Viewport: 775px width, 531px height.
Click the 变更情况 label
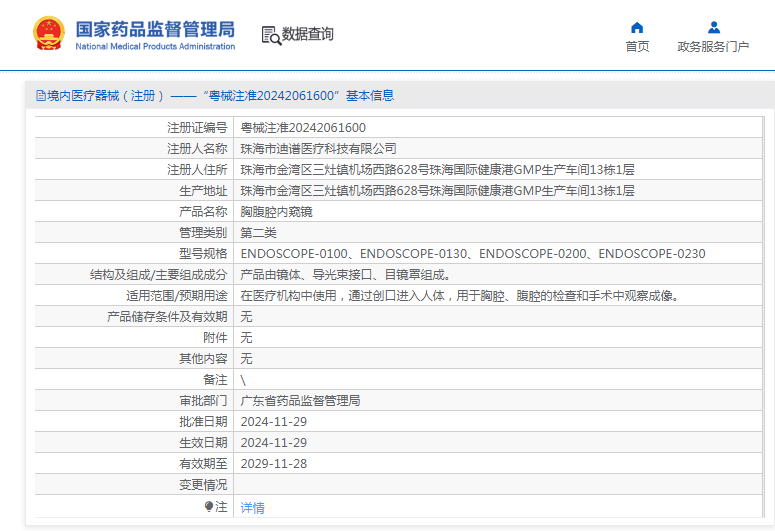(203, 485)
